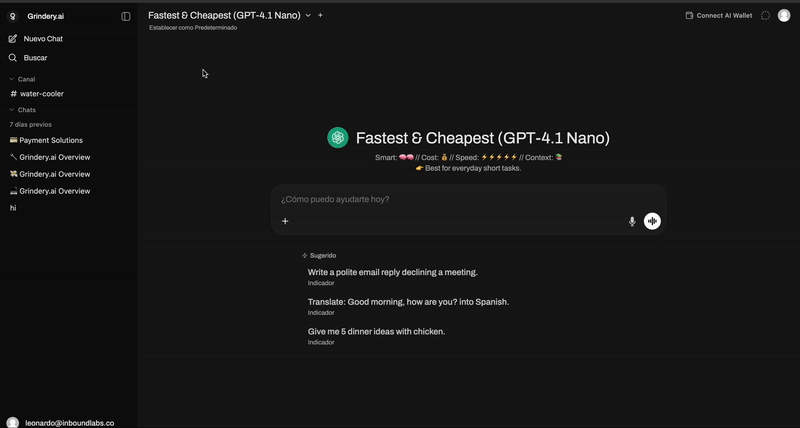Open the model selector dropdown
The height and width of the screenshot is (428, 800).
308,16
